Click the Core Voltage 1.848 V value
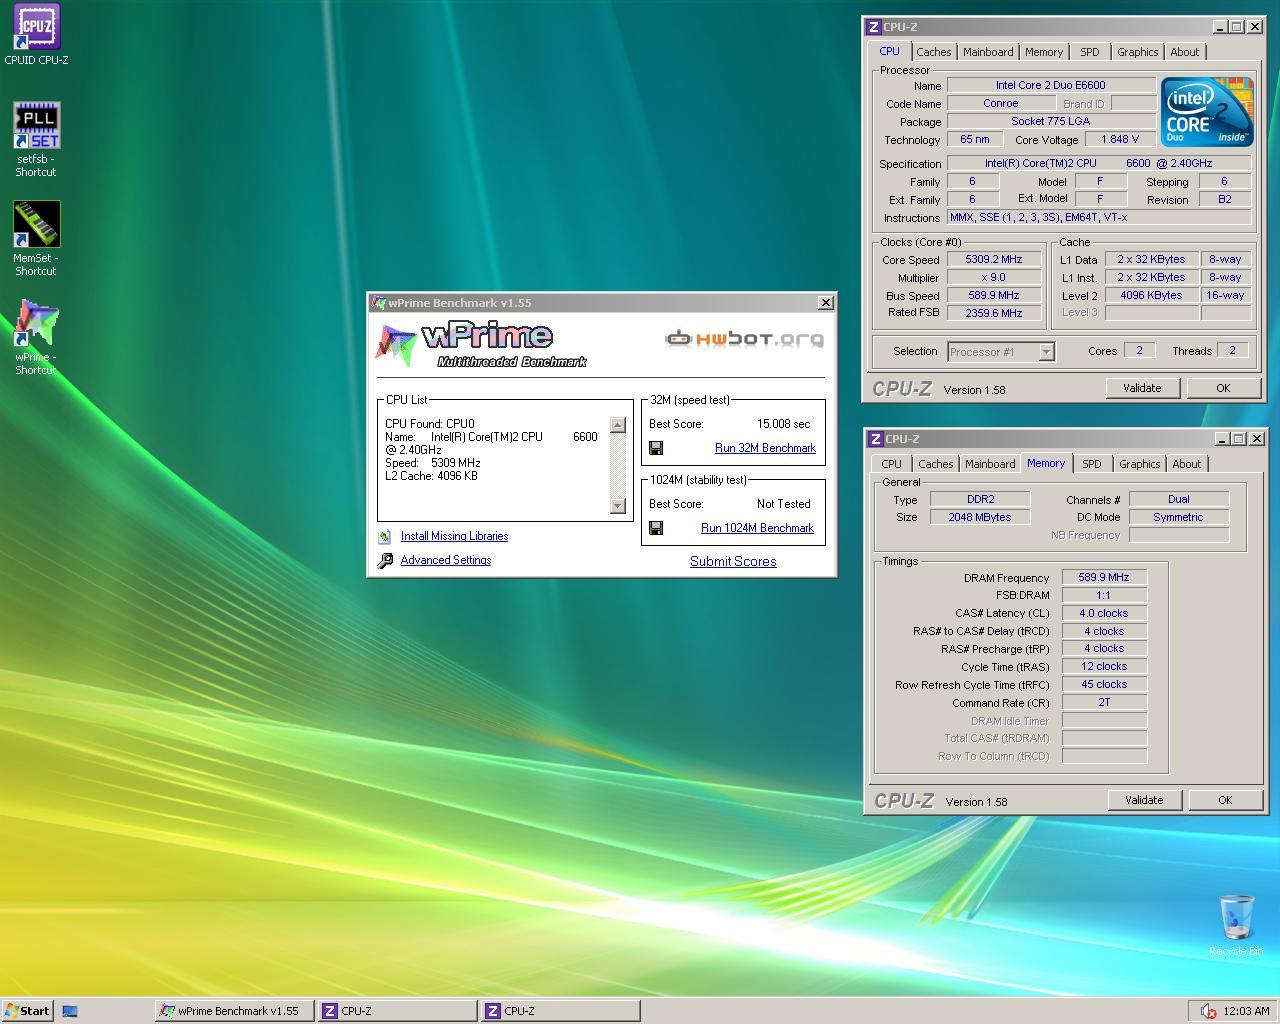This screenshot has height=1024, width=1280. pyautogui.click(x=1119, y=140)
